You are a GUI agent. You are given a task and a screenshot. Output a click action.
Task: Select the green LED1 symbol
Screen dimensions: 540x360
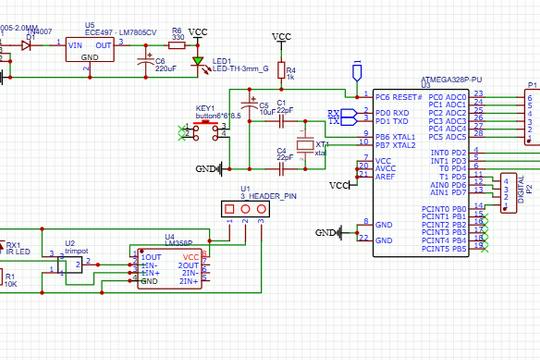(x=198, y=62)
